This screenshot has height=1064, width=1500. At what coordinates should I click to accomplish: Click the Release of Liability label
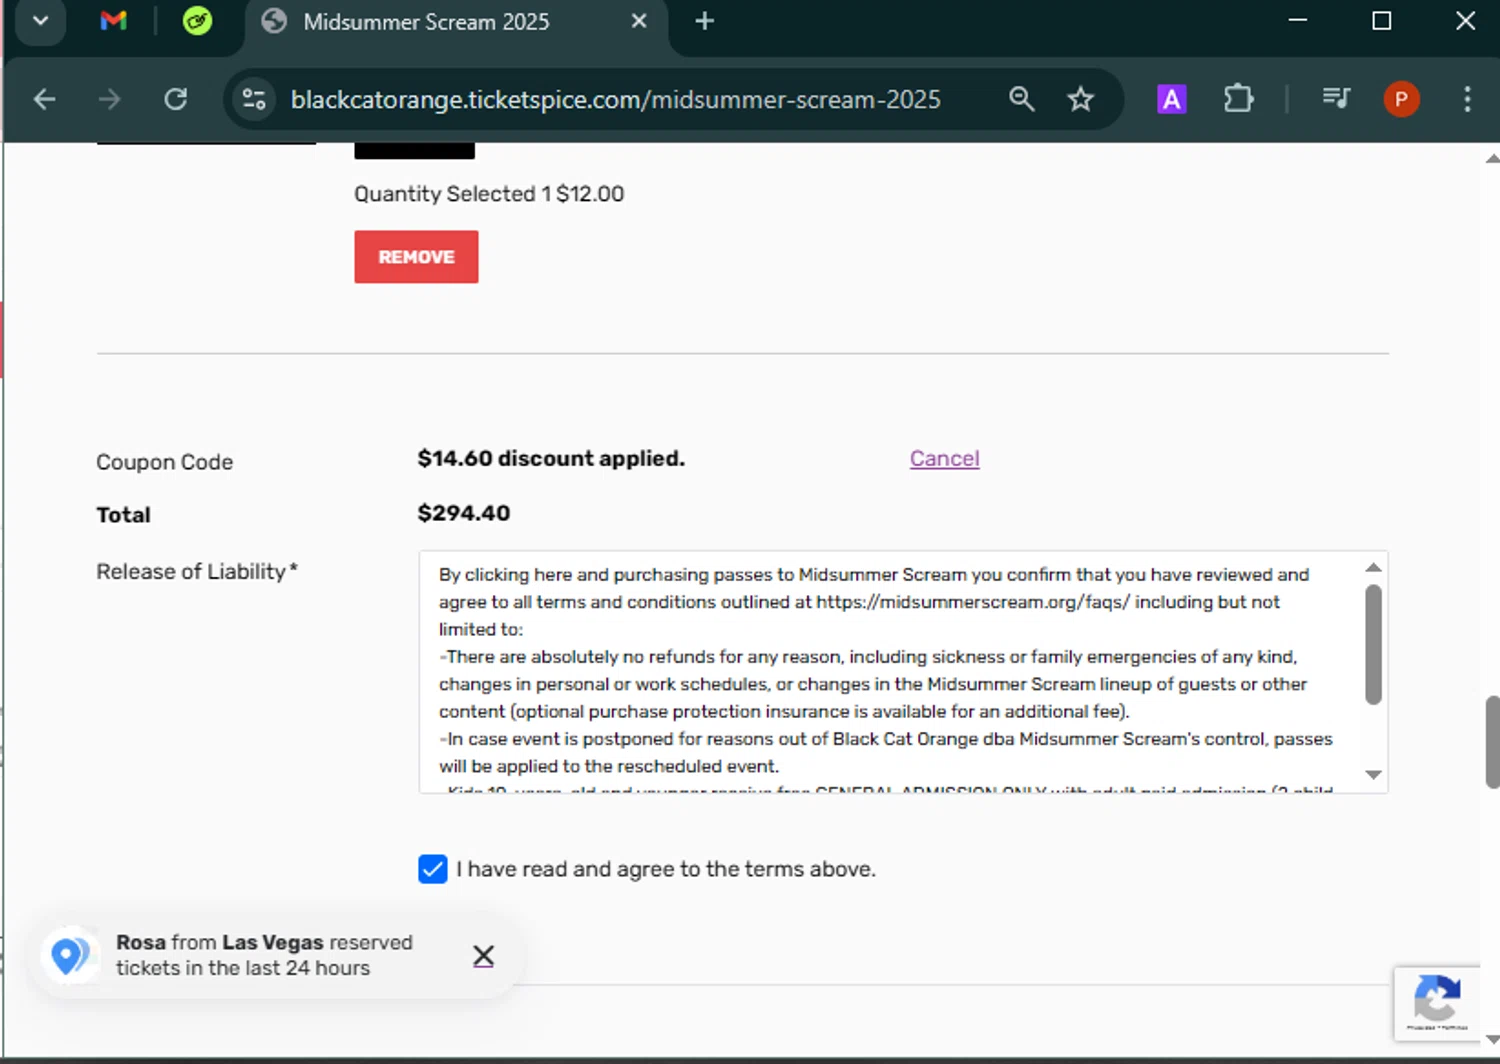pyautogui.click(x=197, y=571)
